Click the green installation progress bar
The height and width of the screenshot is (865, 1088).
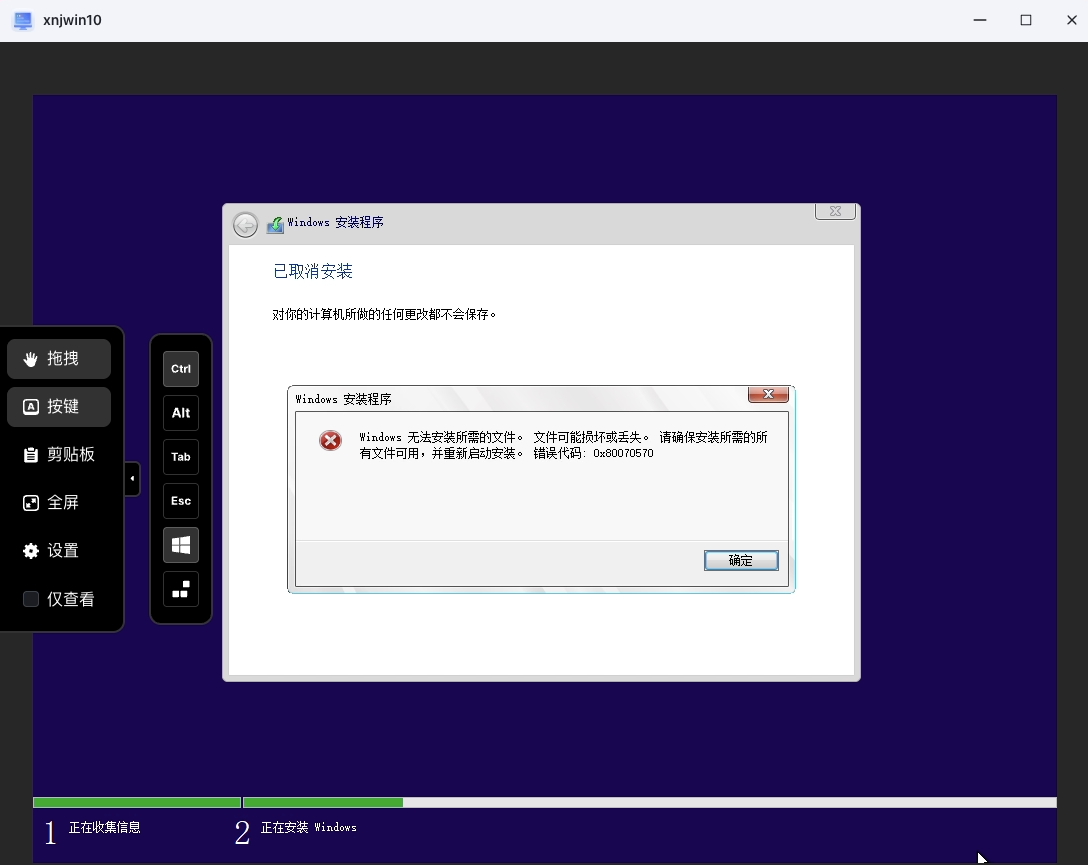tap(136, 801)
